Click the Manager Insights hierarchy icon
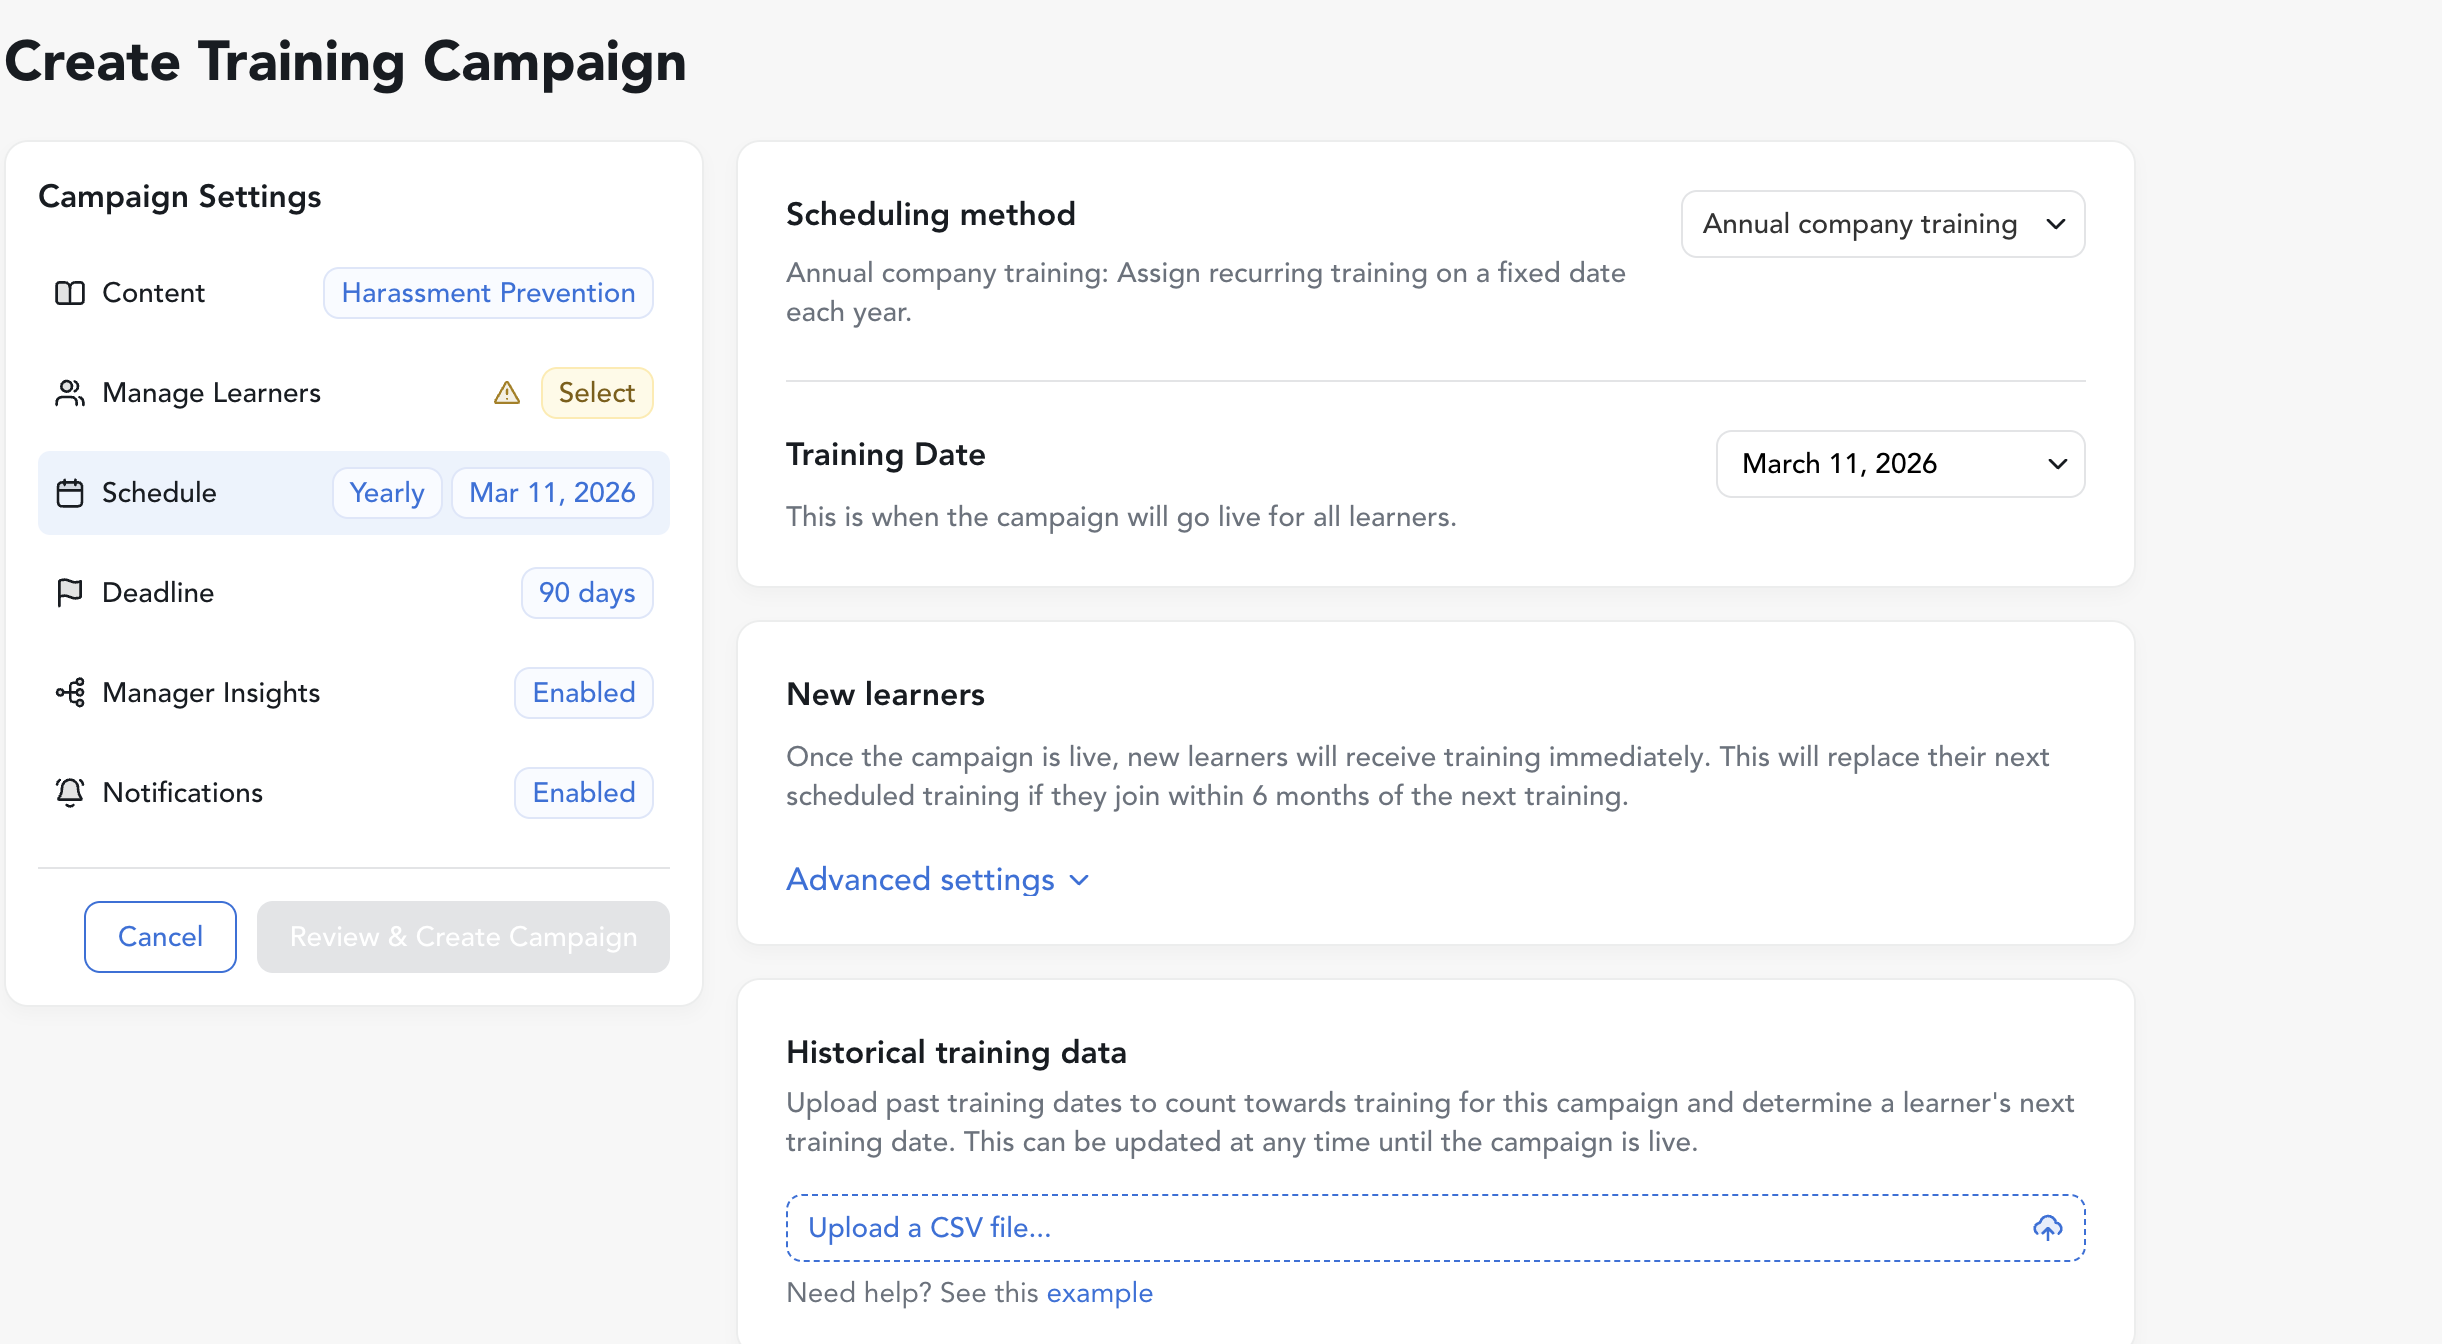The width and height of the screenshot is (2442, 1344). click(x=70, y=693)
